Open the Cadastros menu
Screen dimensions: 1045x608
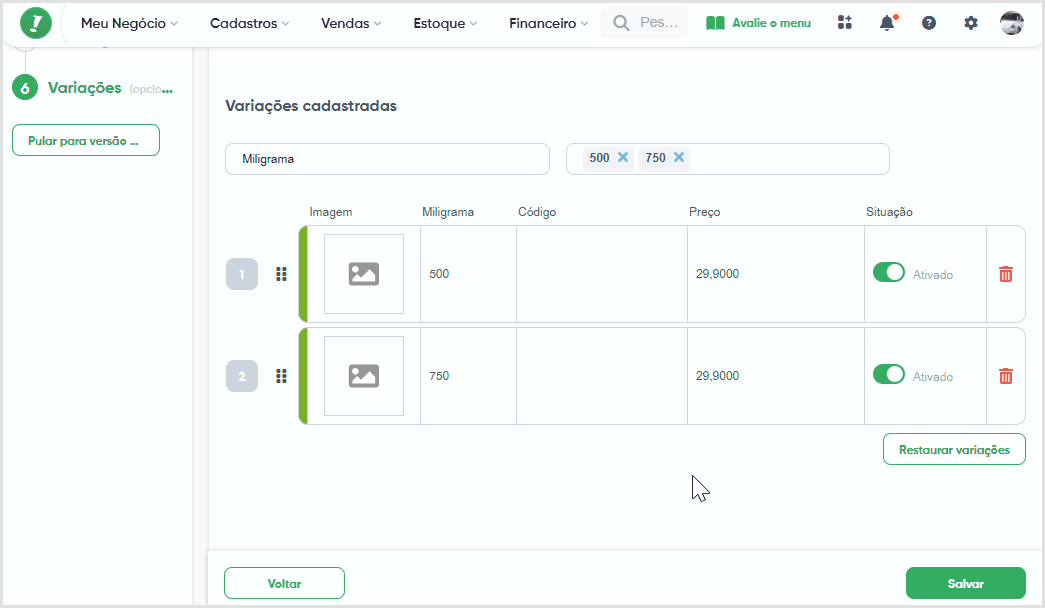click(249, 23)
